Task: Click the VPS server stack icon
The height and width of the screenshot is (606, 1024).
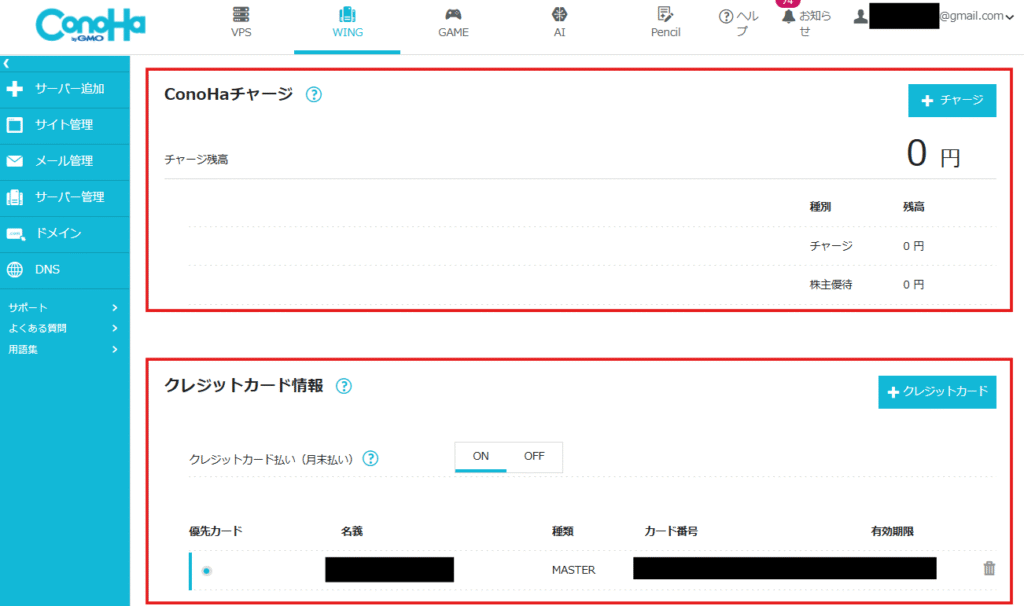Action: pos(241,14)
